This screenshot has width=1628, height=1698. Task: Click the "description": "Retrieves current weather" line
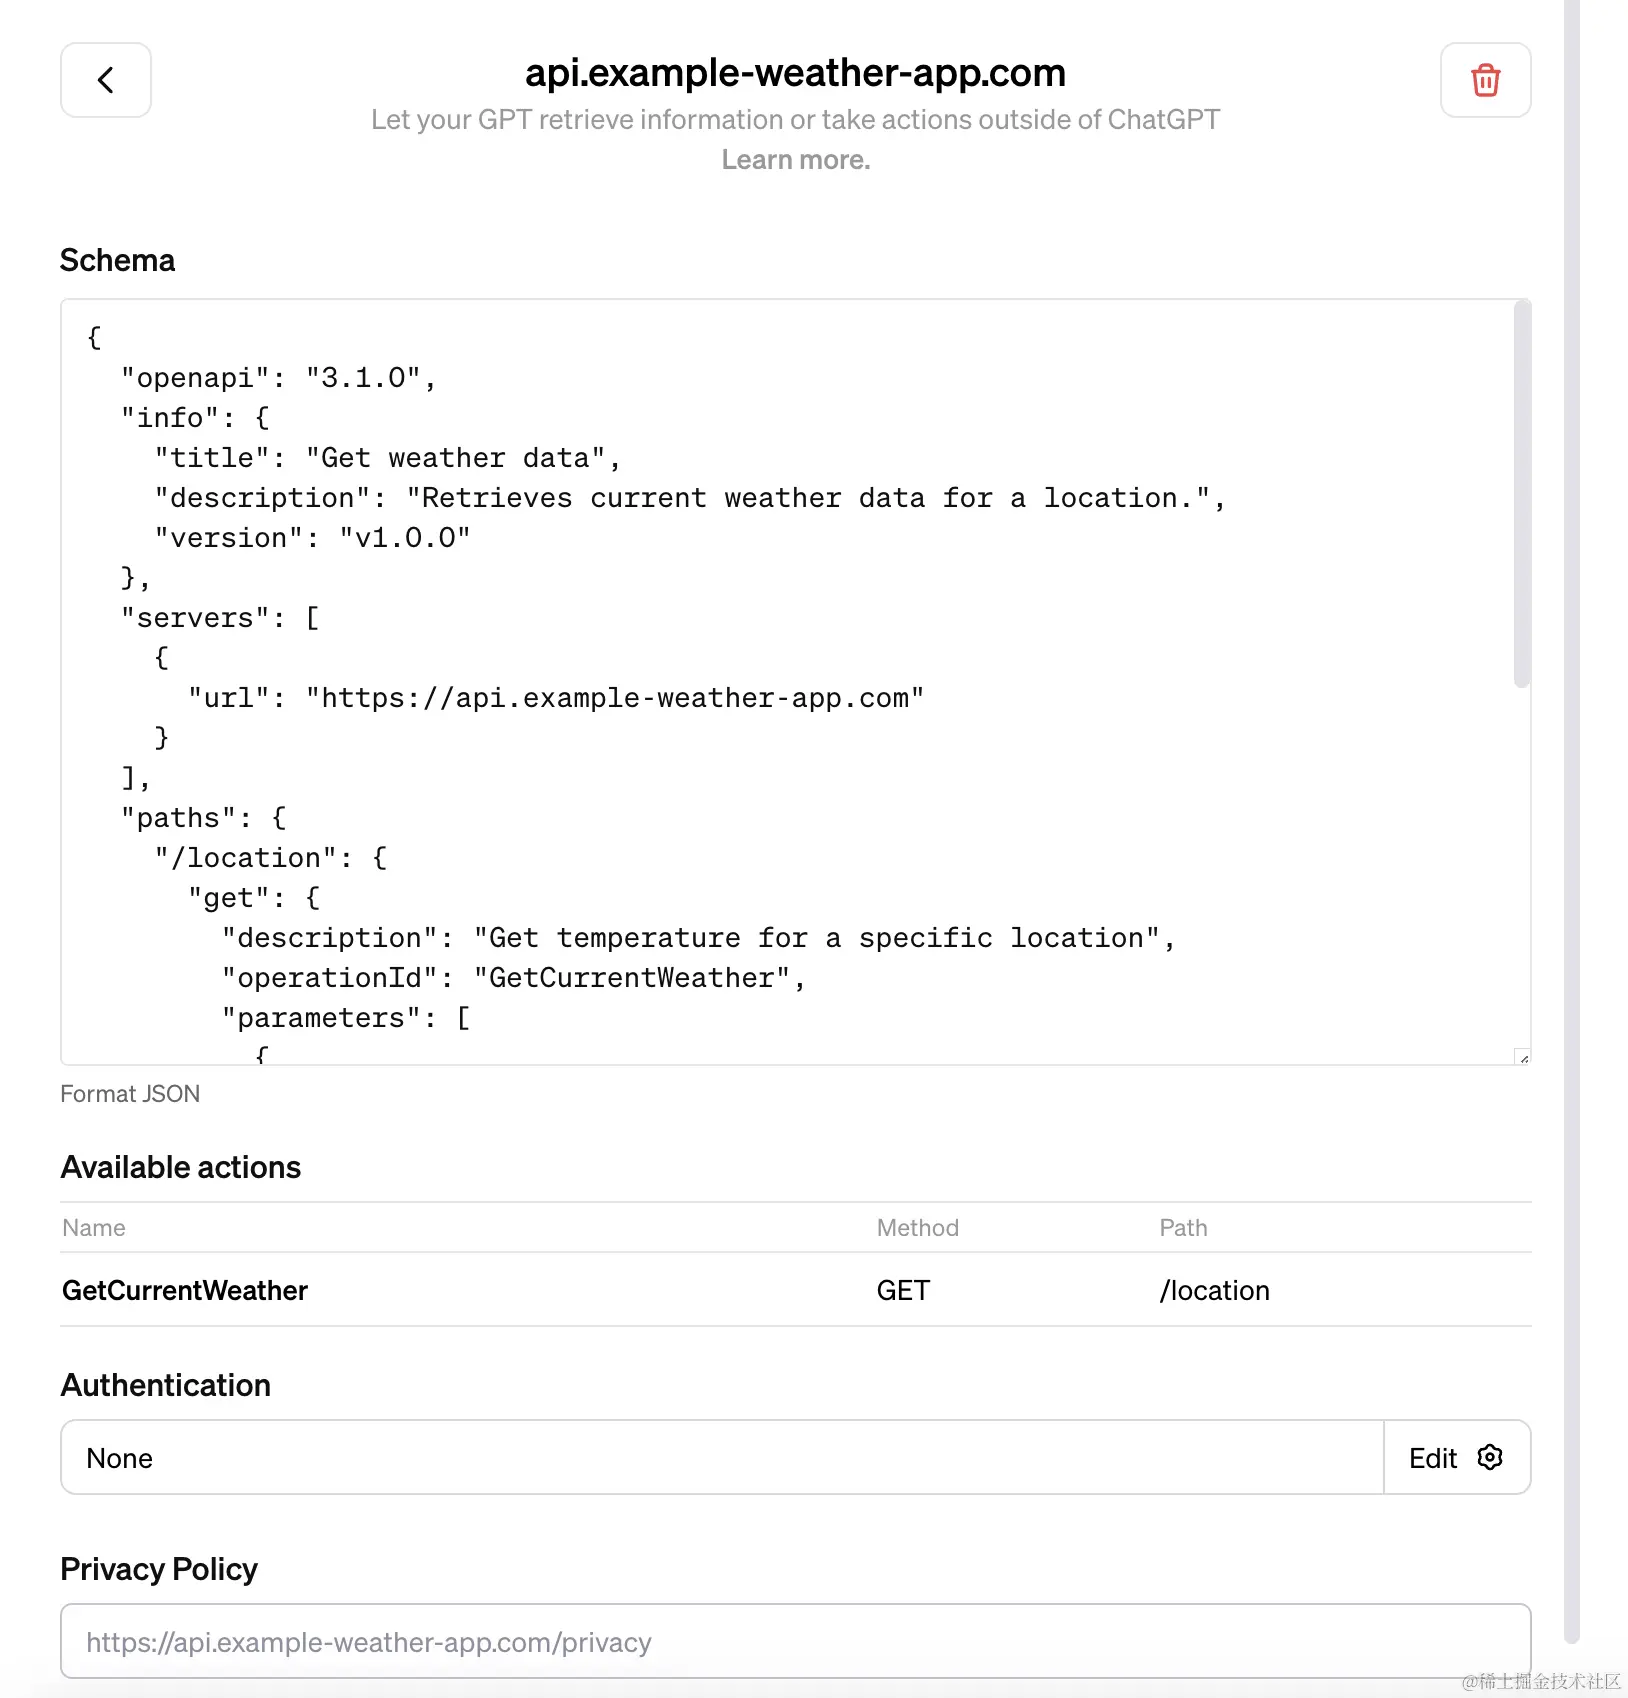690,498
